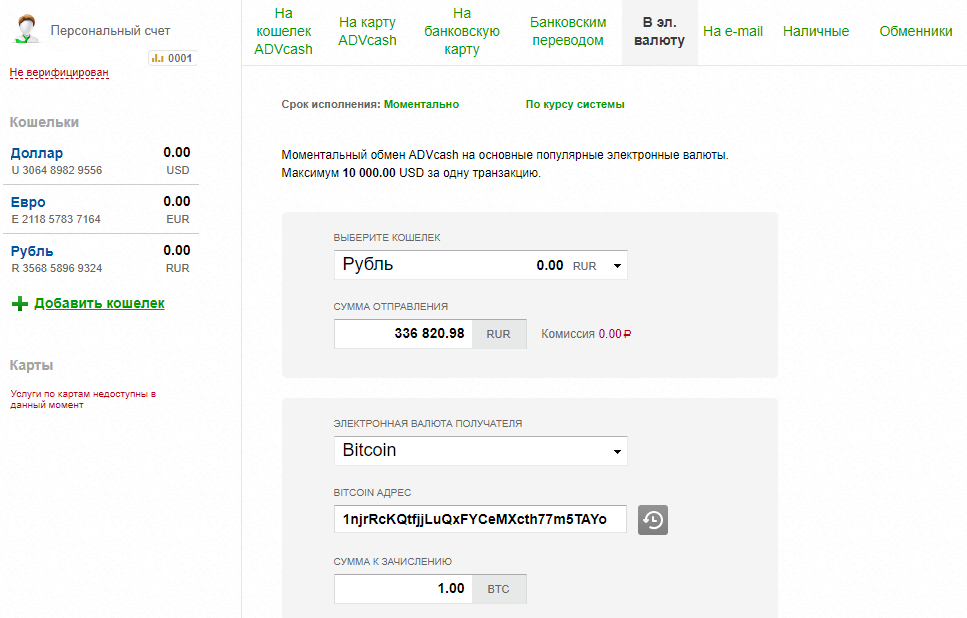Open the Обменники tab
Screen dimensions: 967x618
pos(915,31)
